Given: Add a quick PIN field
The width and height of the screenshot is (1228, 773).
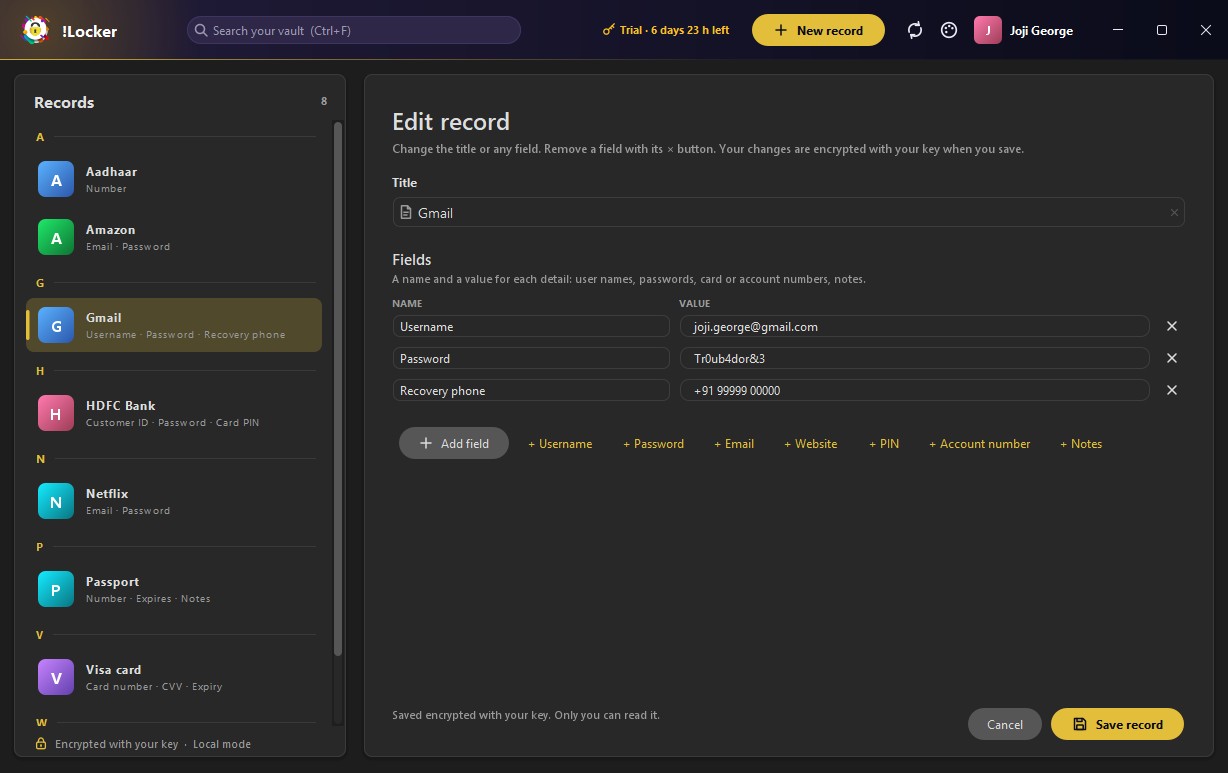Looking at the screenshot, I should 884,443.
